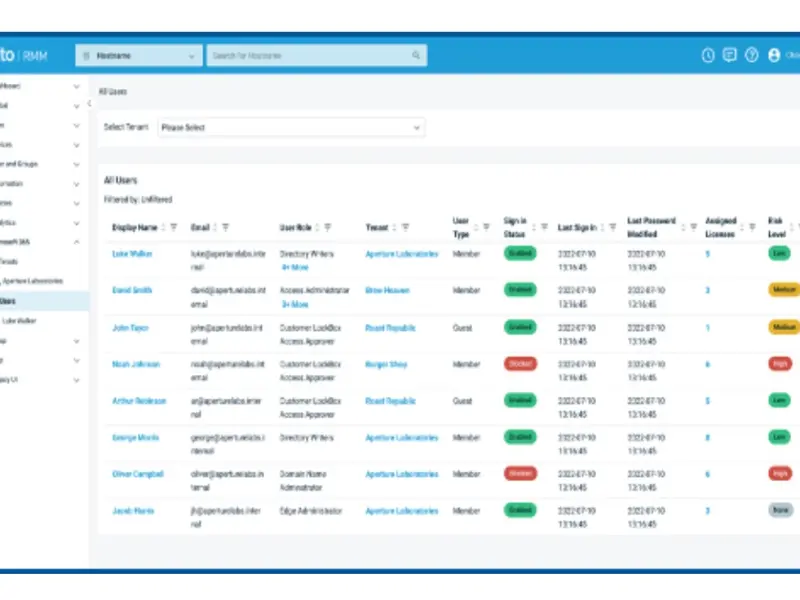Screen dimensions: 800x600
Task: Select Aperture Laboratories in the sidebar
Action: (34, 281)
